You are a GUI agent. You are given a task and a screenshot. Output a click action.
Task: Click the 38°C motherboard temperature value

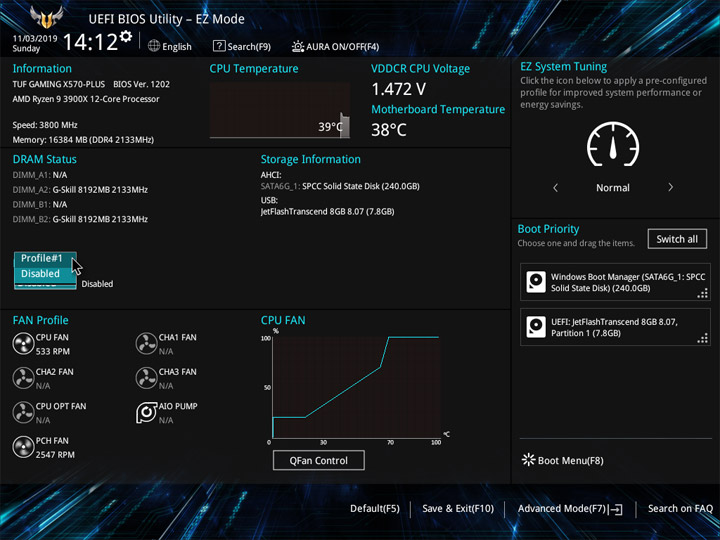click(388, 130)
